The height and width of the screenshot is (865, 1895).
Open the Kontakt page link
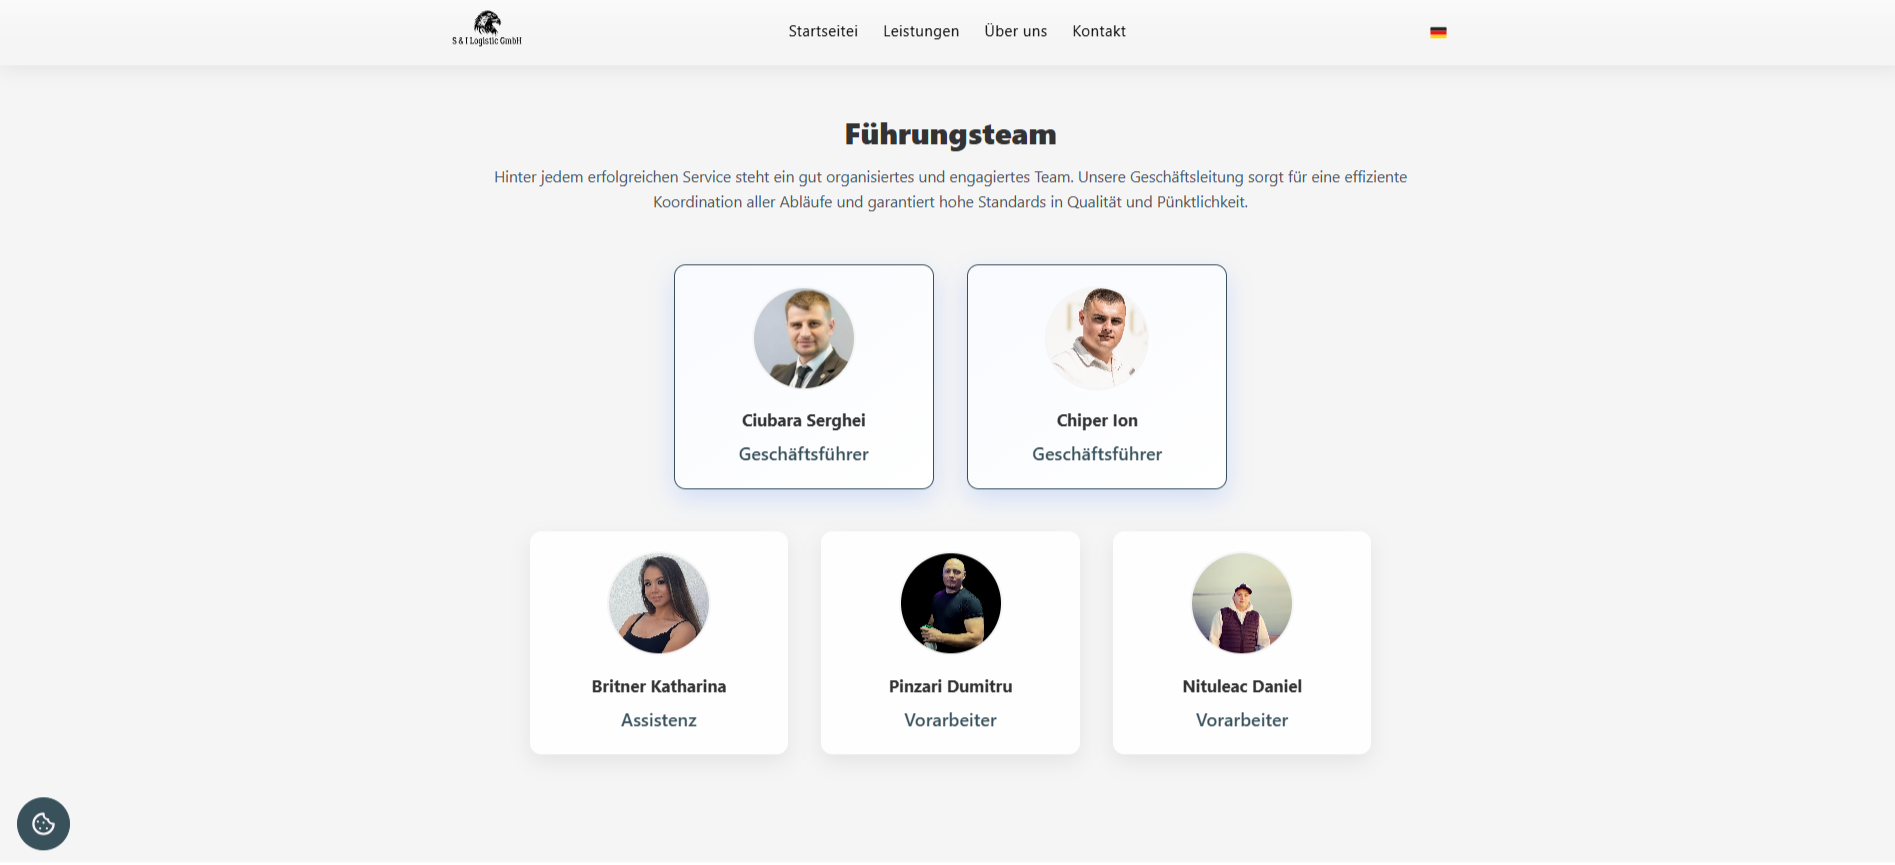coord(1099,31)
